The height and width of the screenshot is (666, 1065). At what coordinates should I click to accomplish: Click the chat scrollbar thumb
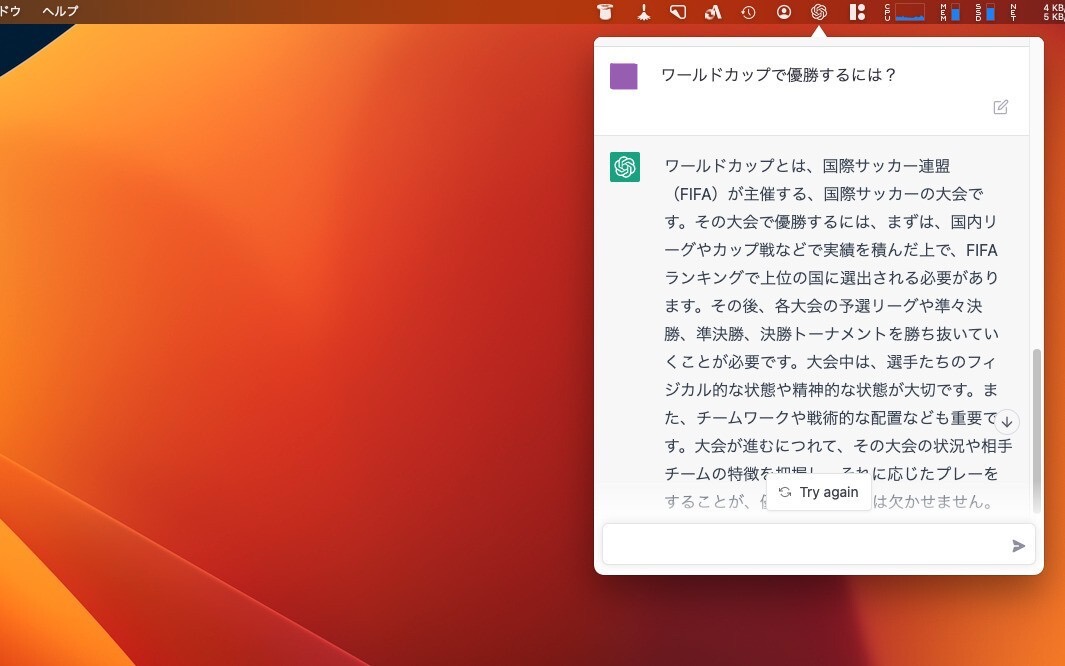point(1036,428)
